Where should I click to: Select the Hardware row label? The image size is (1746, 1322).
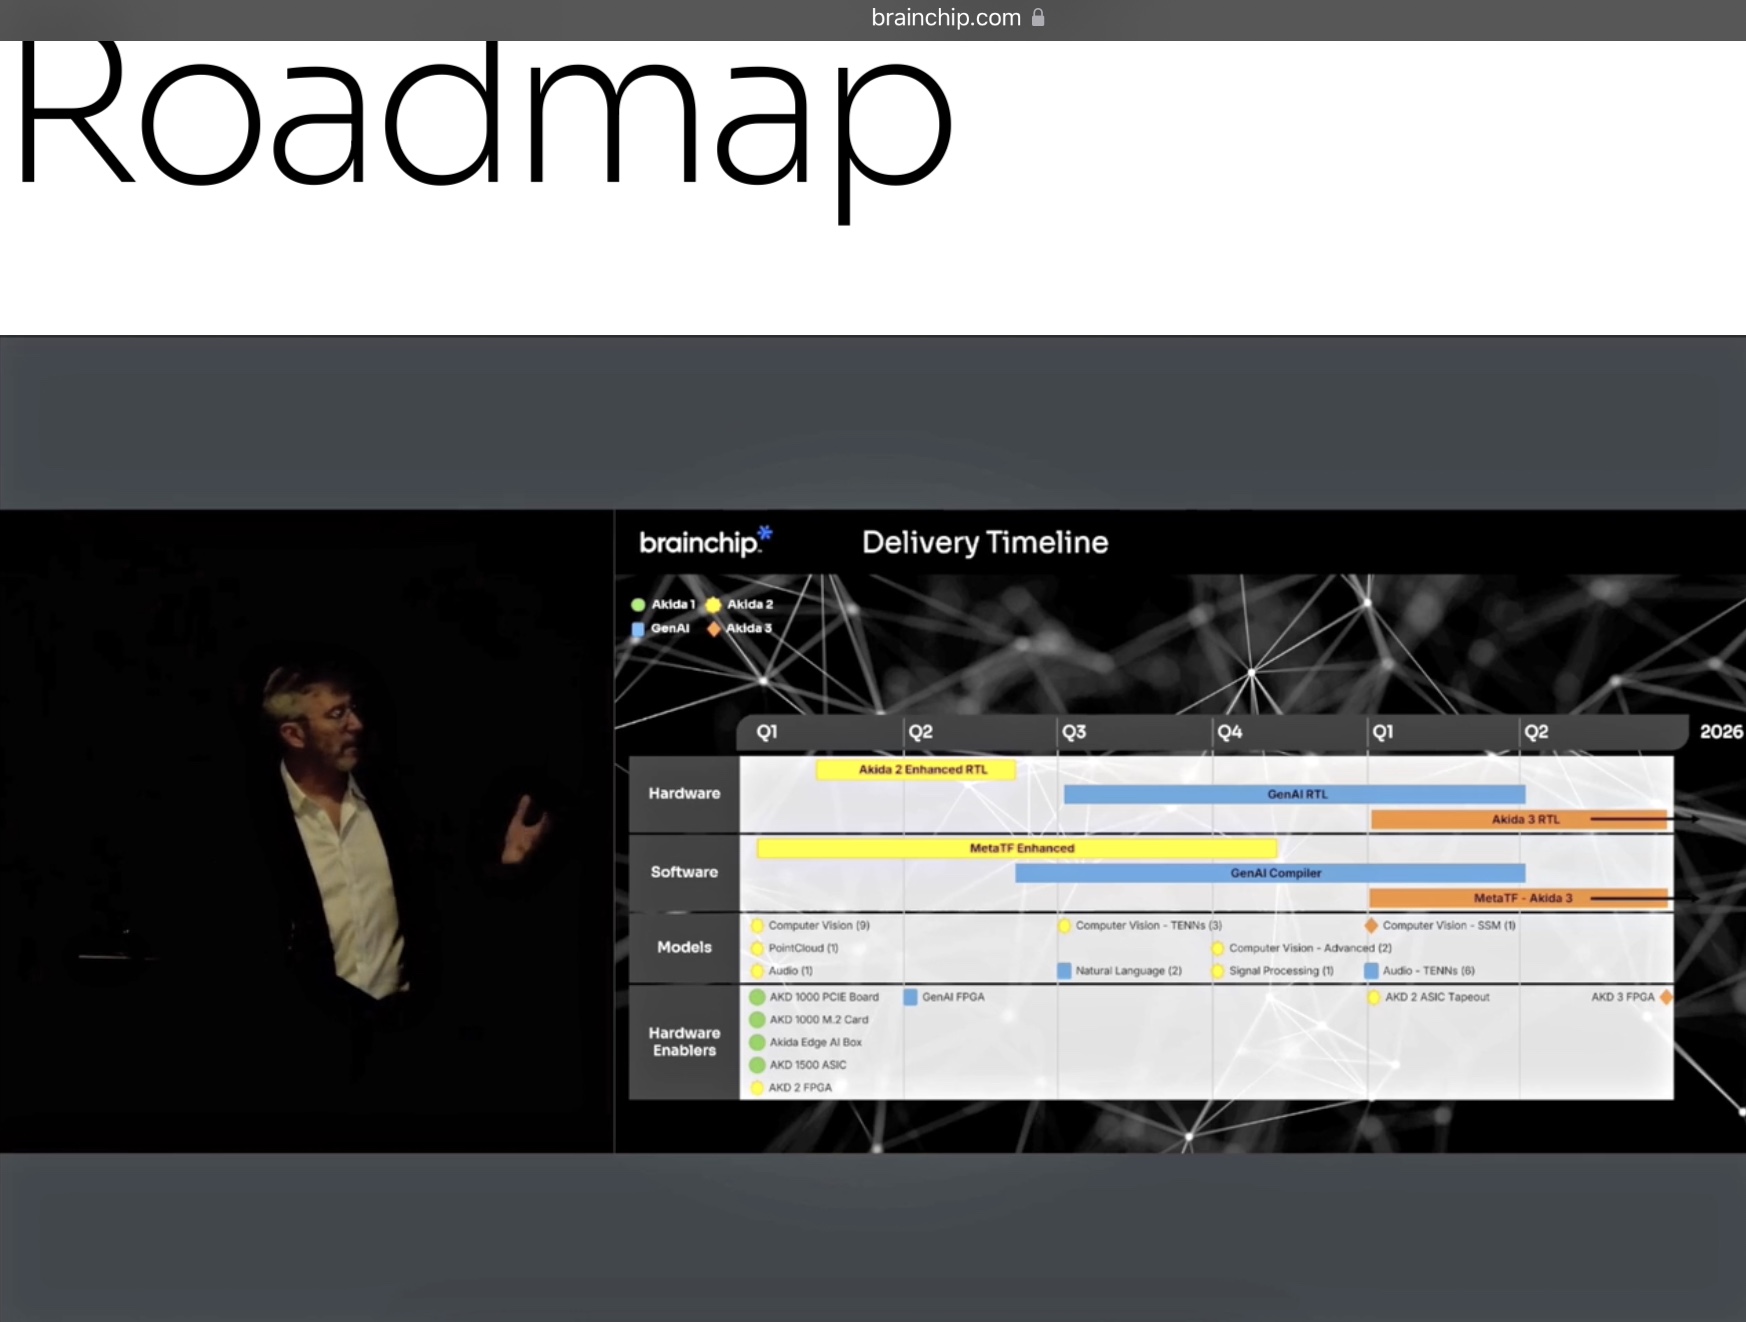pyautogui.click(x=684, y=793)
